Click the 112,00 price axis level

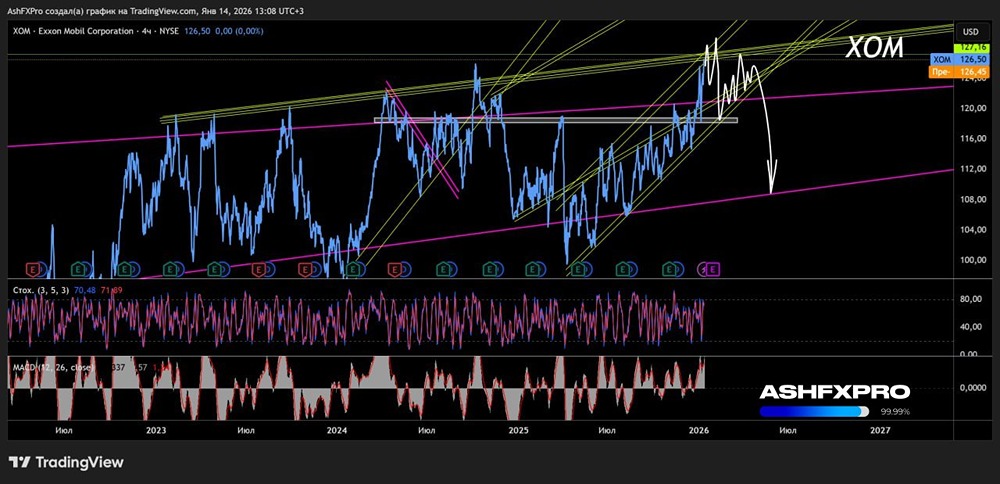click(x=973, y=169)
